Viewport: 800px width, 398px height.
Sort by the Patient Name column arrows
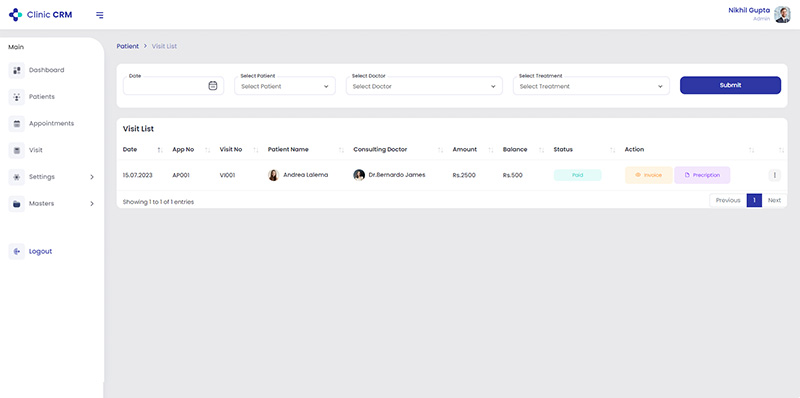click(341, 150)
